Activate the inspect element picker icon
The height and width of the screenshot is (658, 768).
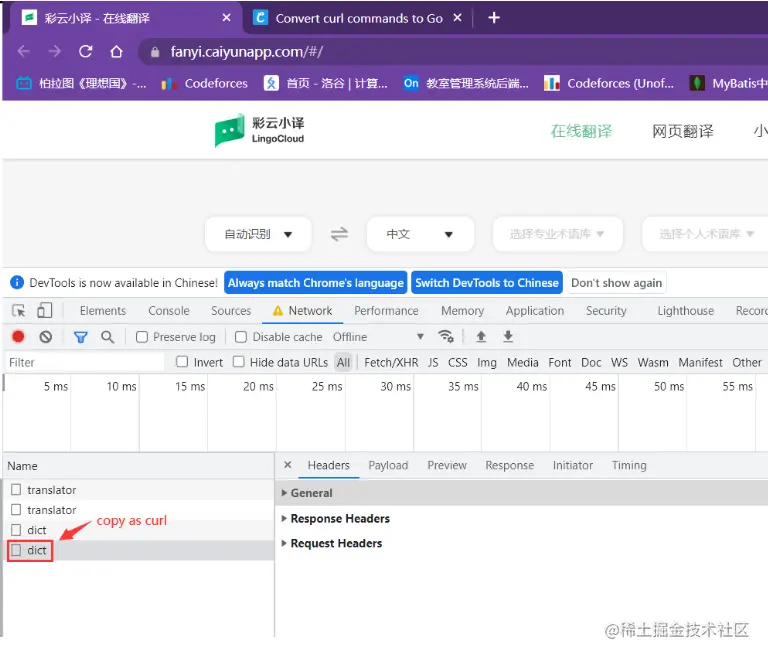click(19, 311)
